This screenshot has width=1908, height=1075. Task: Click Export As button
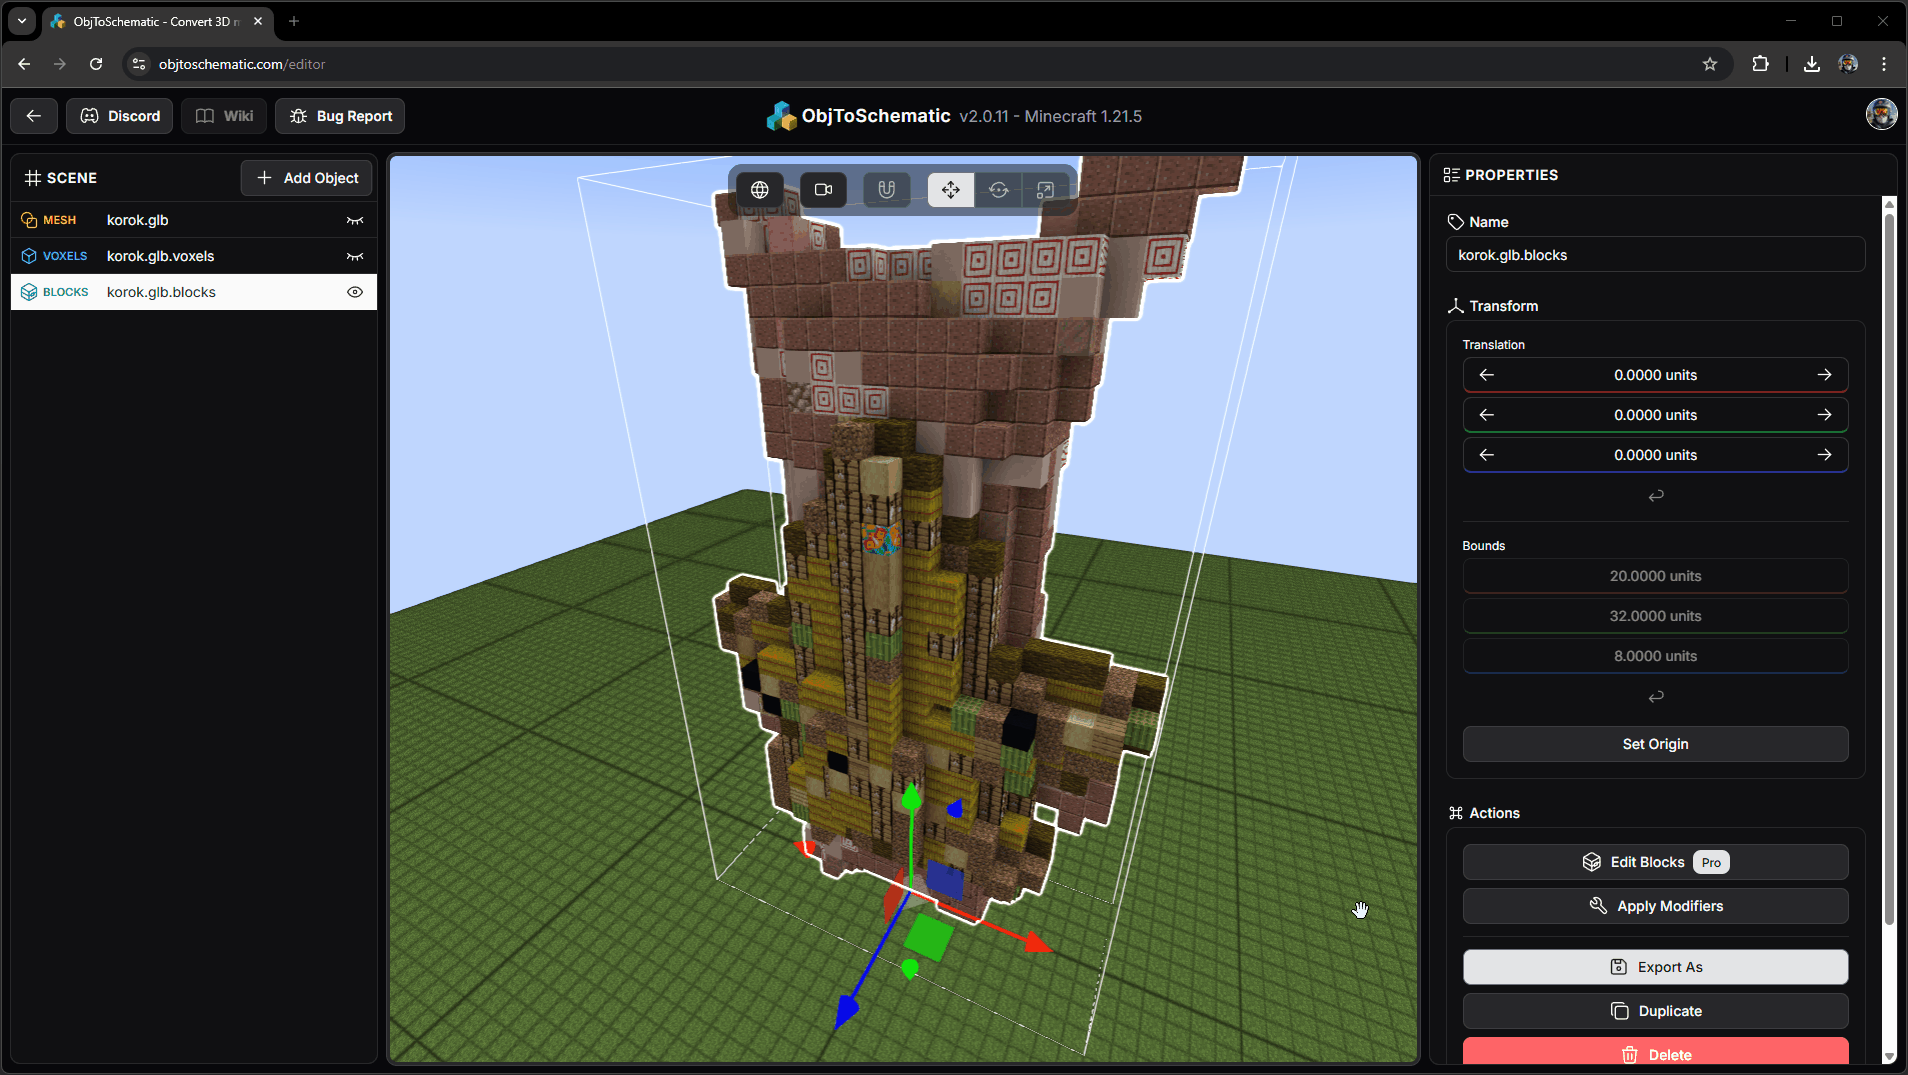(x=1655, y=967)
